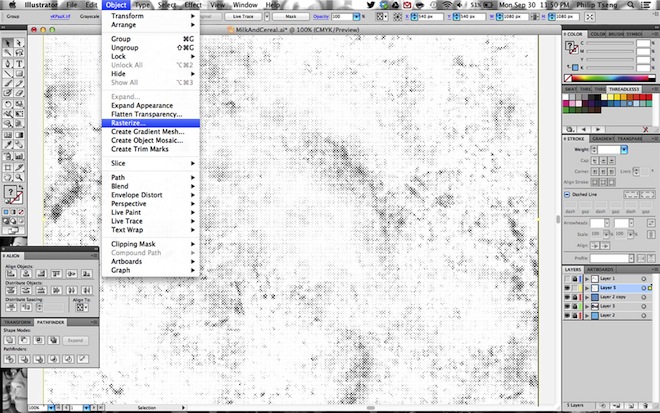The width and height of the screenshot is (660, 413).
Task: Toggle visibility eye for Layer 5
Action: point(567,288)
